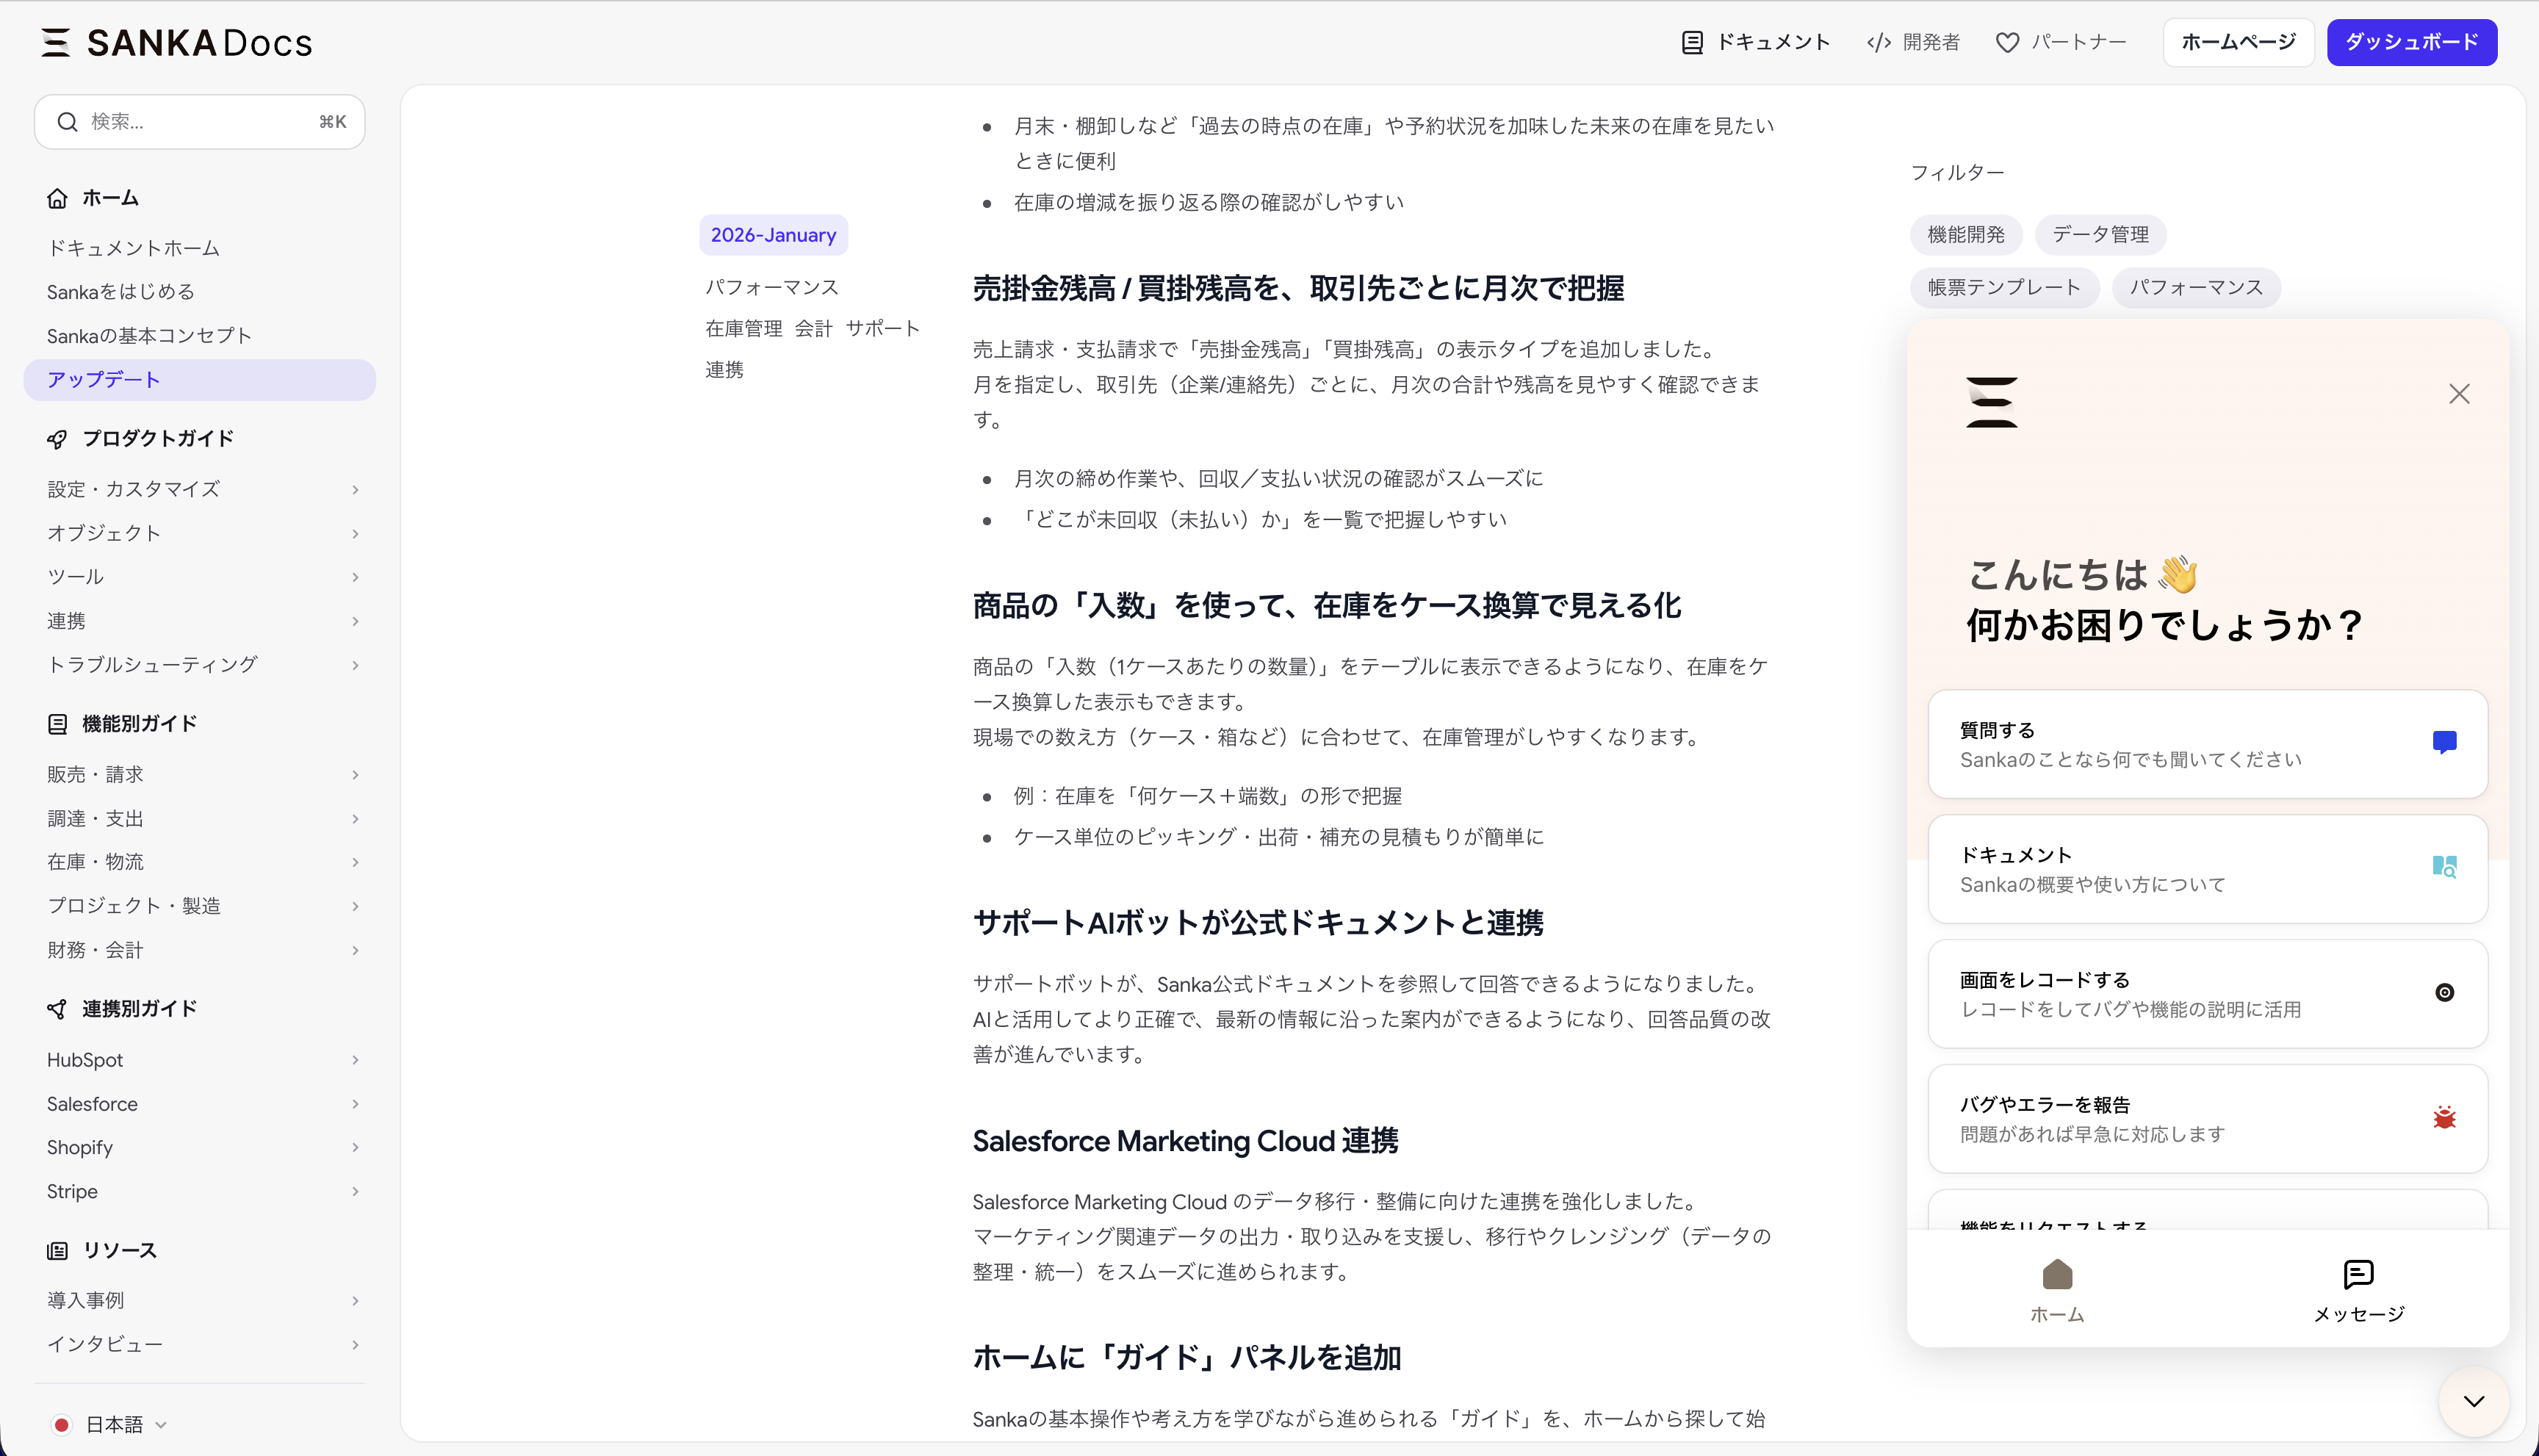Viewport: 2539px width, 1456px height.
Task: Toggle the 機能開発 filter tag
Action: pos(1965,235)
